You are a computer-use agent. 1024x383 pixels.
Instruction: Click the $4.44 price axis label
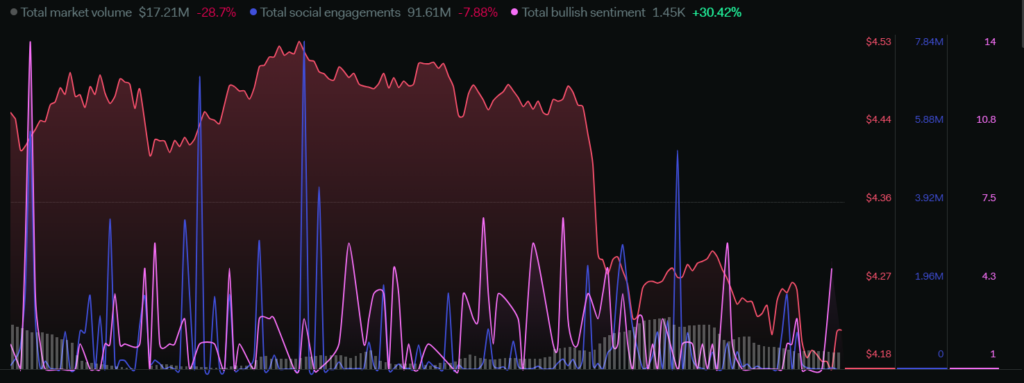click(878, 120)
